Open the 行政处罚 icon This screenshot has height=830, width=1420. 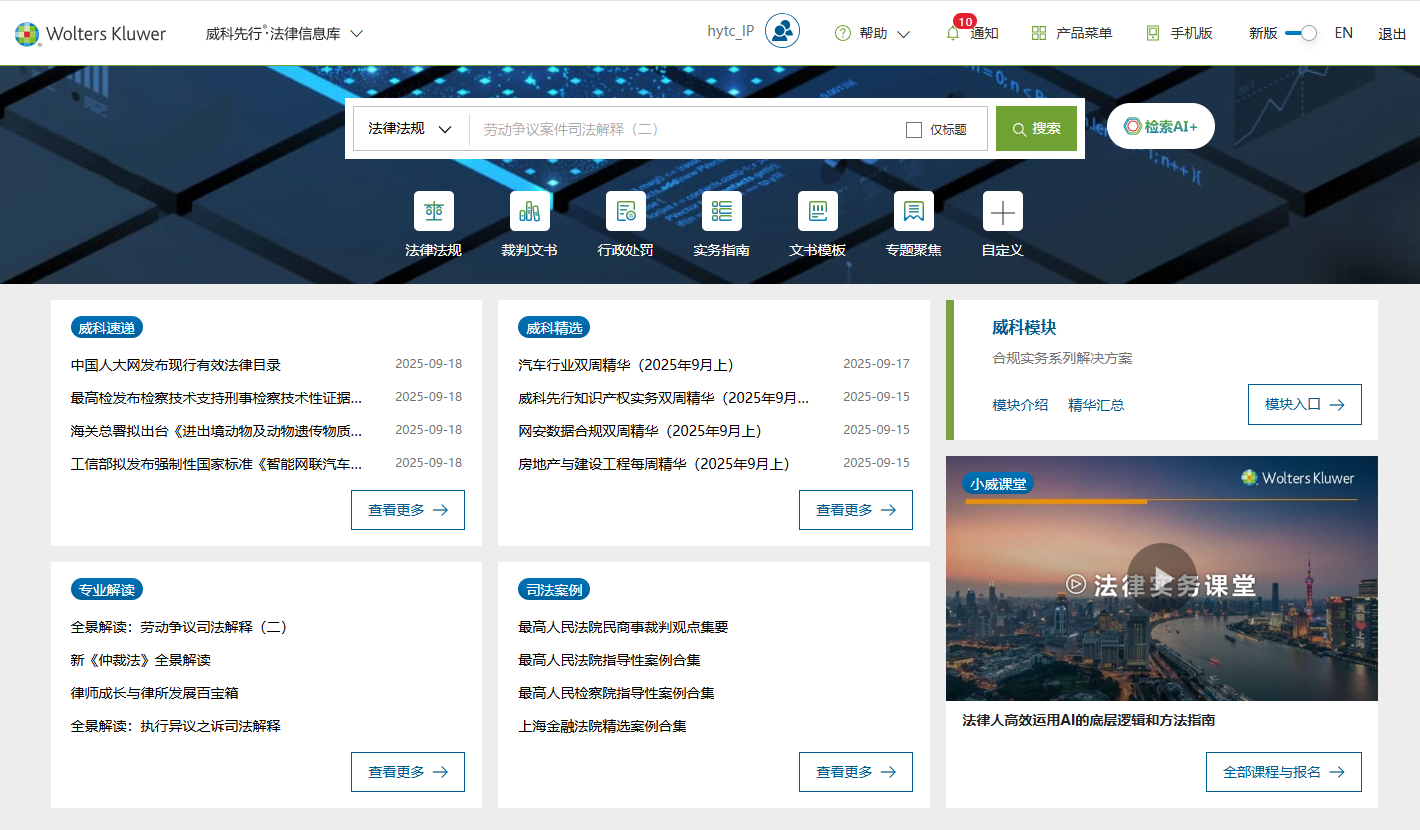pos(626,211)
